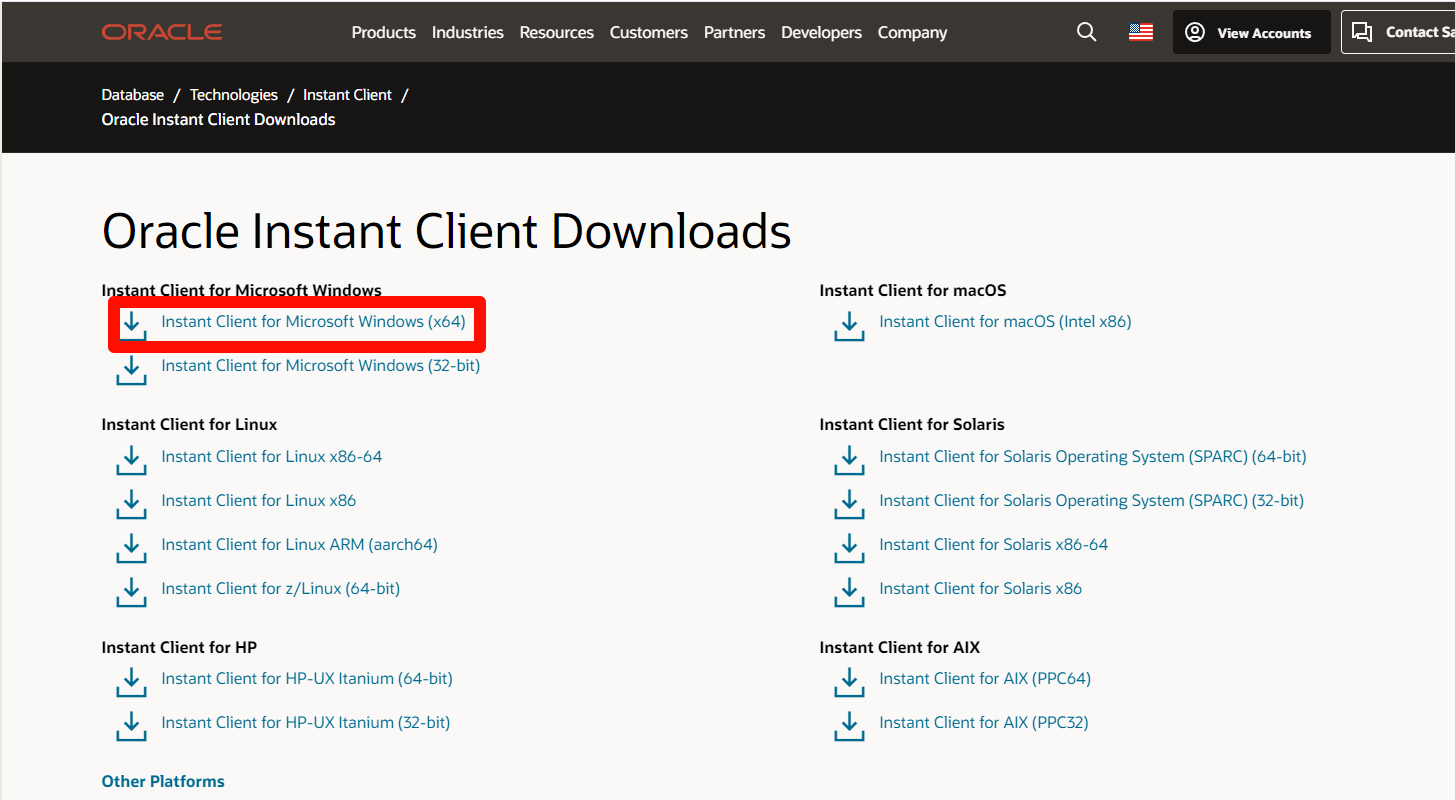The height and width of the screenshot is (800, 1455).
Task: Open Solaris Operating System (SPARC) (32-bit) link
Action: coord(1091,501)
